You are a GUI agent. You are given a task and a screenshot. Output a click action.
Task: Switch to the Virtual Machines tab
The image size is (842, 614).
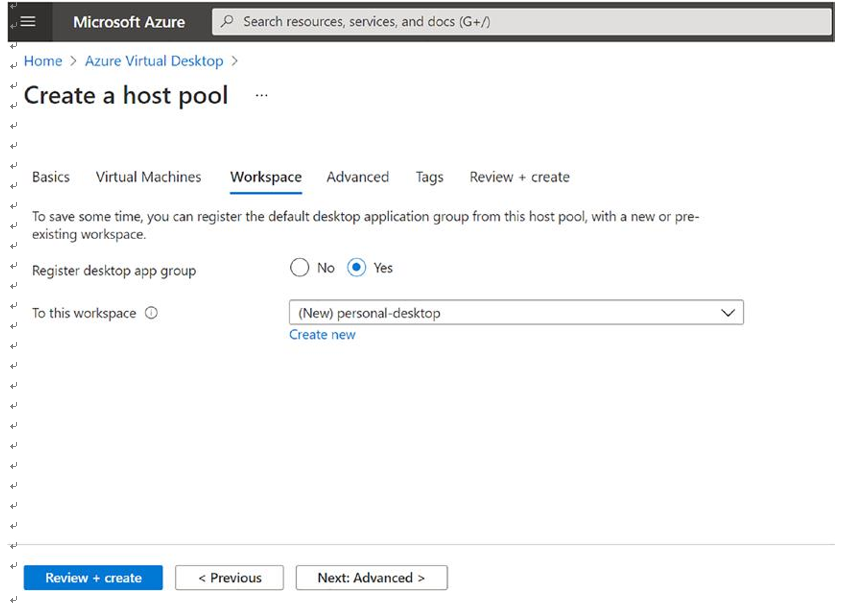click(149, 177)
